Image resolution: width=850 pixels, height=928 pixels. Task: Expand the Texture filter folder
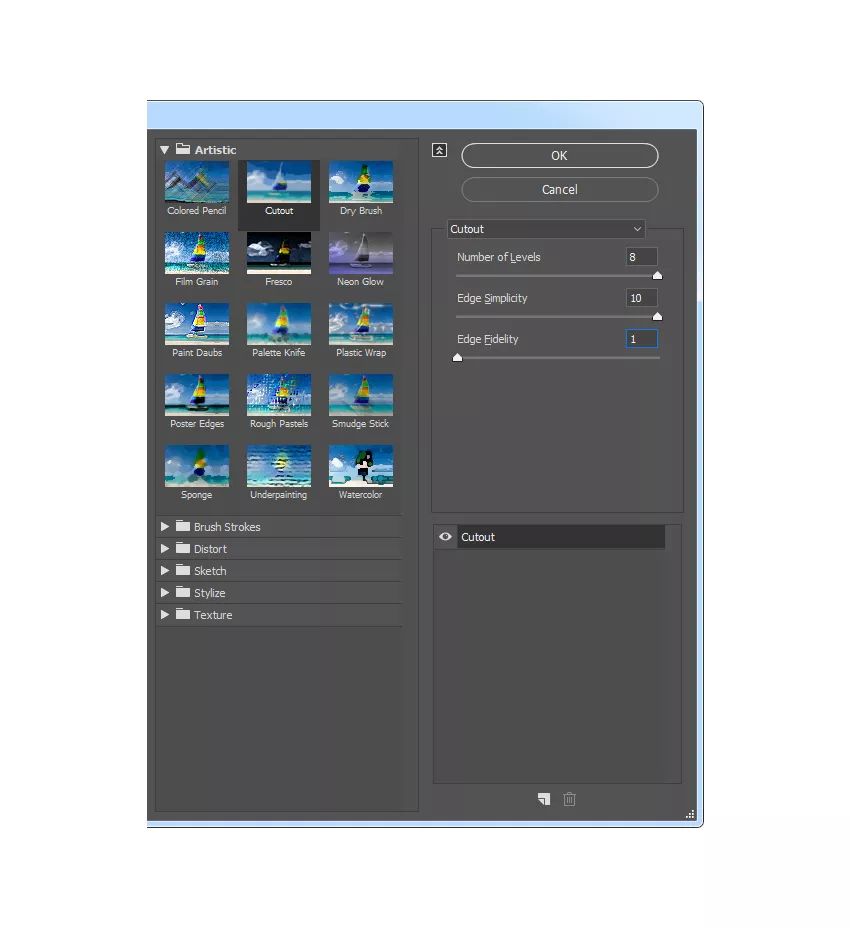click(165, 614)
